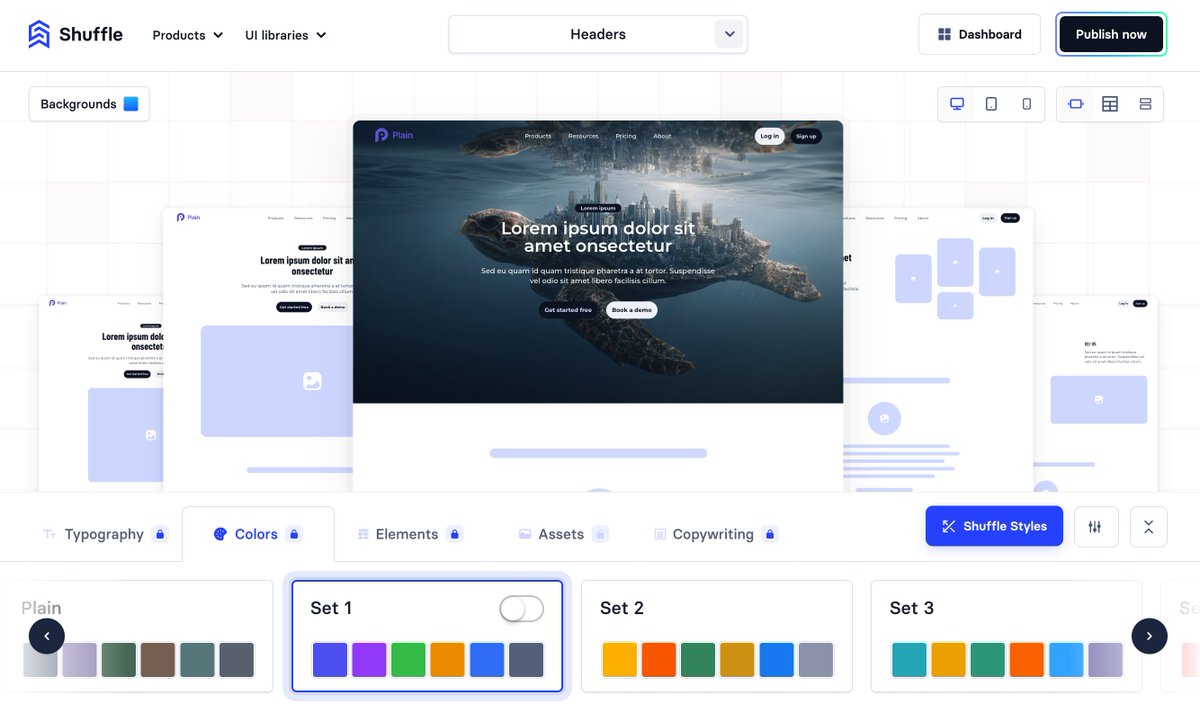Pick the brown swatch in Plain set
The image size is (1200, 704).
pos(158,660)
